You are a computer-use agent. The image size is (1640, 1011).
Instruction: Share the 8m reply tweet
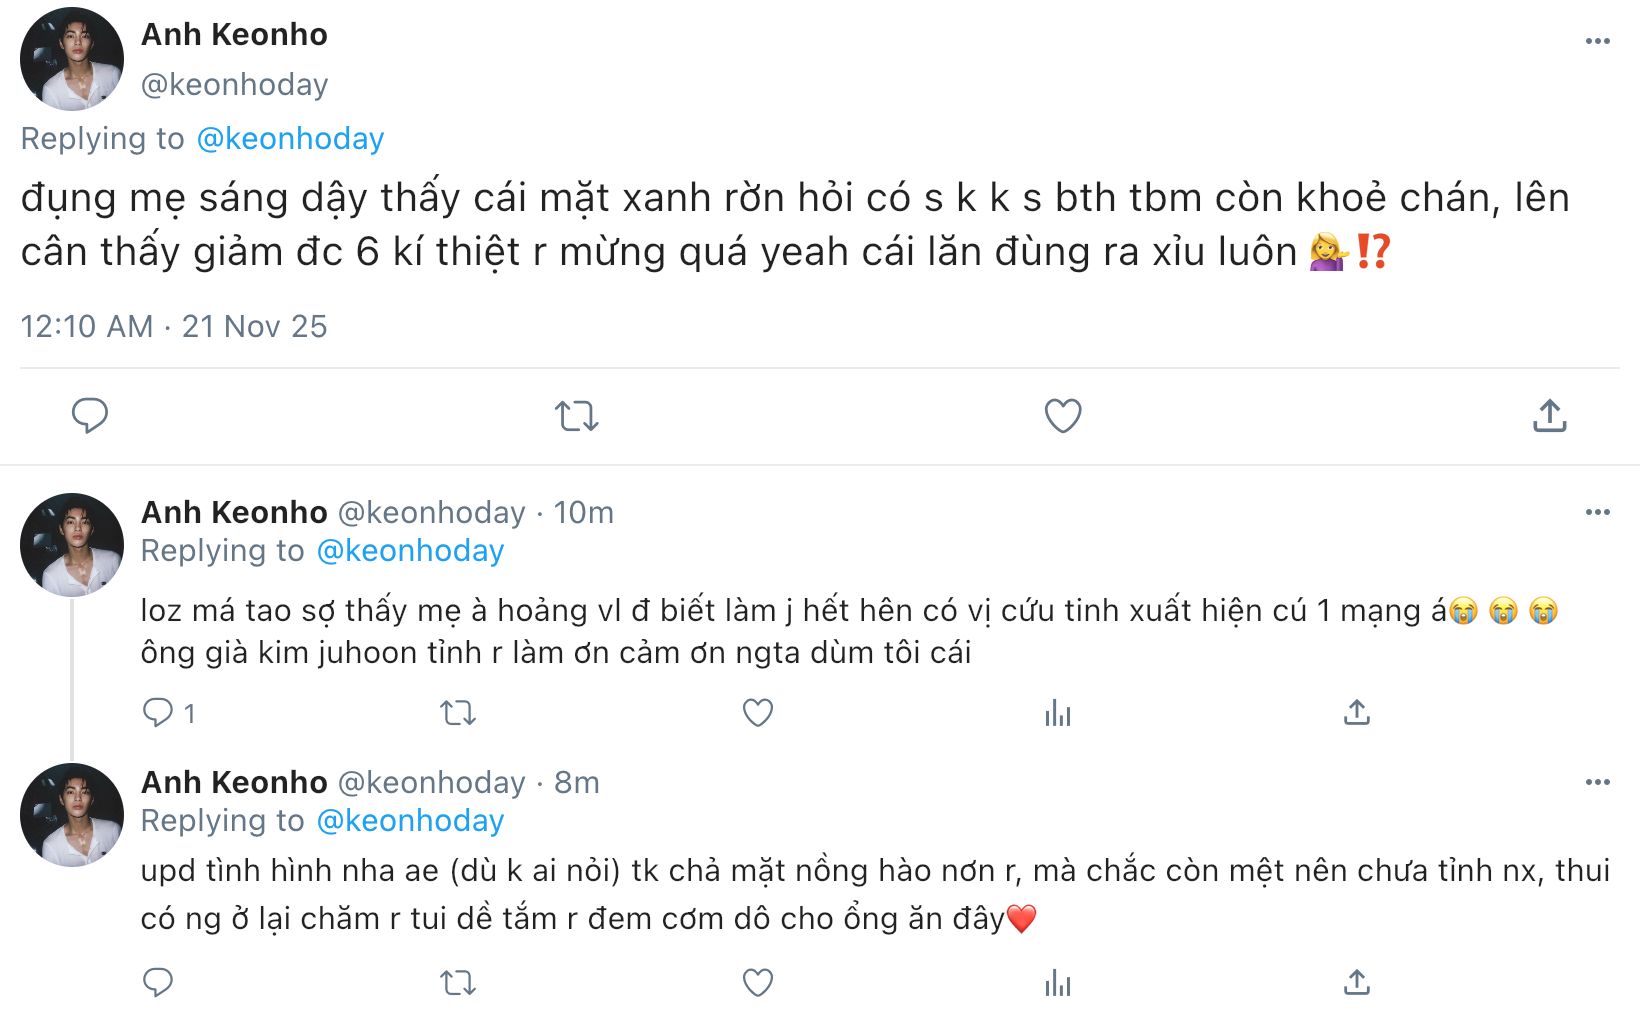coord(1356,982)
